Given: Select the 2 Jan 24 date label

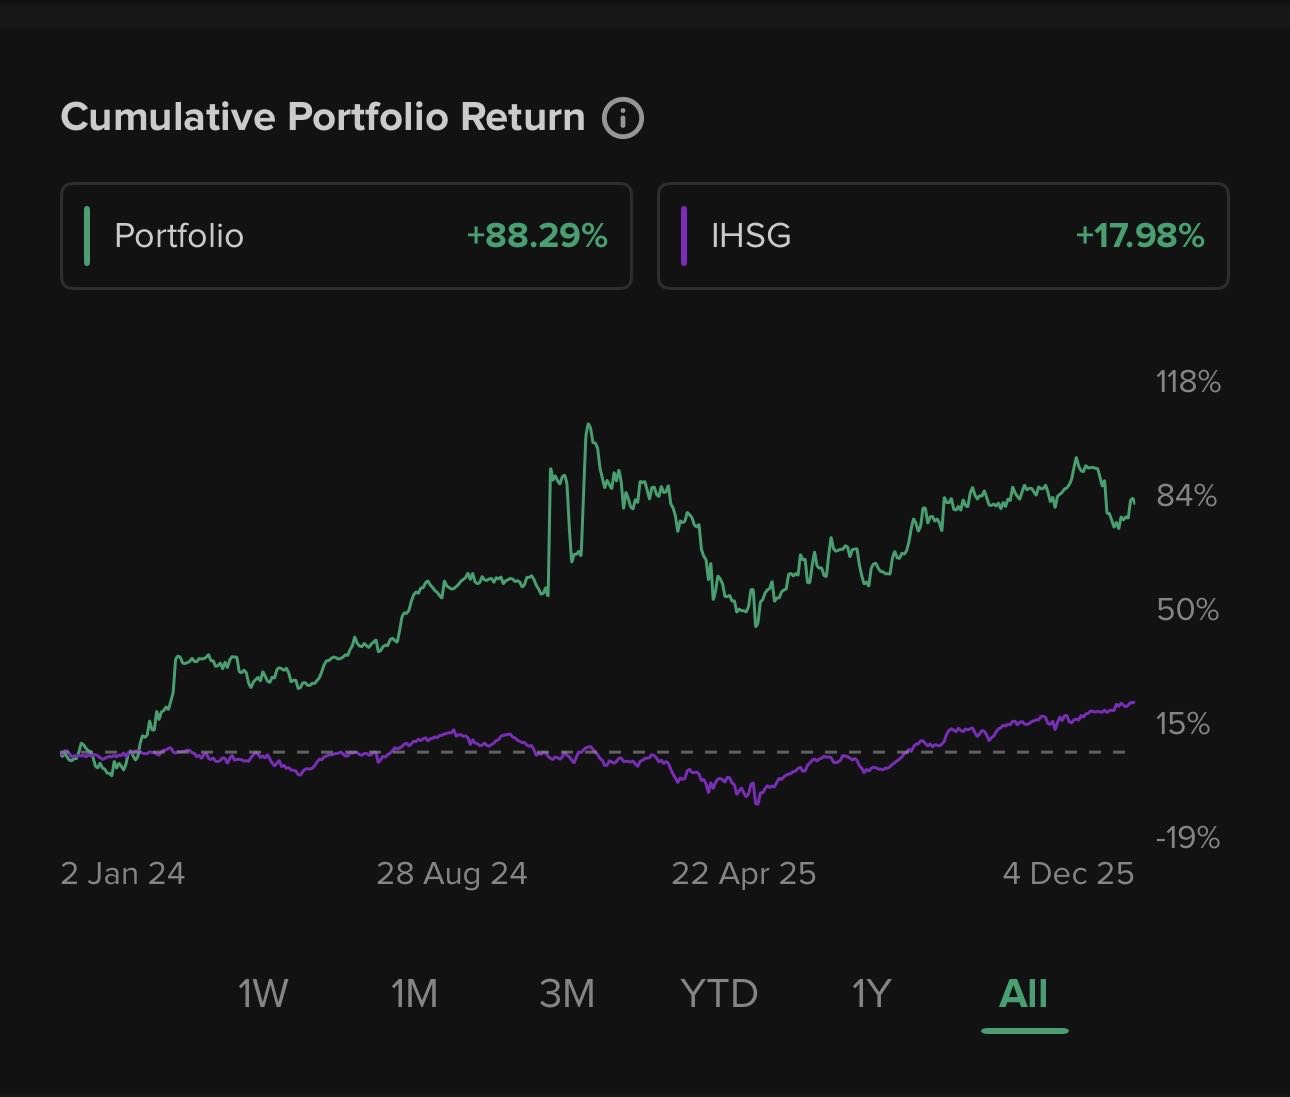Looking at the screenshot, I should coord(123,874).
